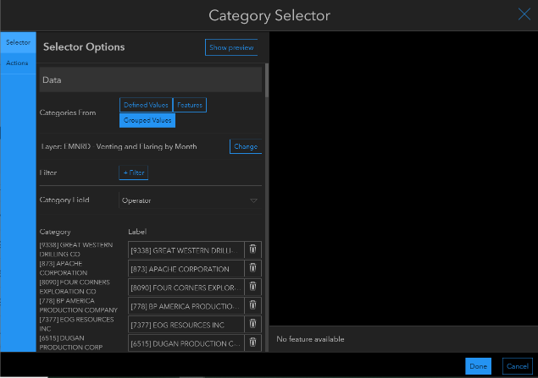The width and height of the screenshot is (538, 378).
Task: Click the Selector Options panel scrollbar
Action: (267, 81)
